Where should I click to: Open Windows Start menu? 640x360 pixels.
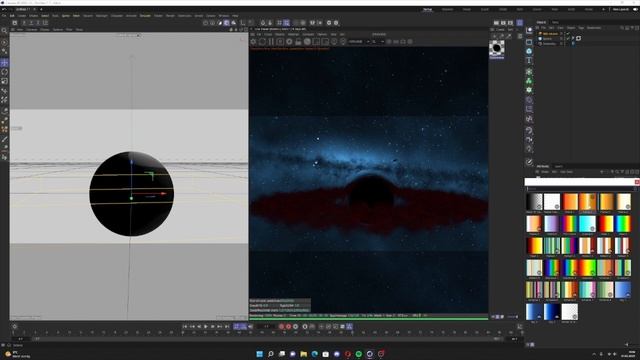click(259, 354)
